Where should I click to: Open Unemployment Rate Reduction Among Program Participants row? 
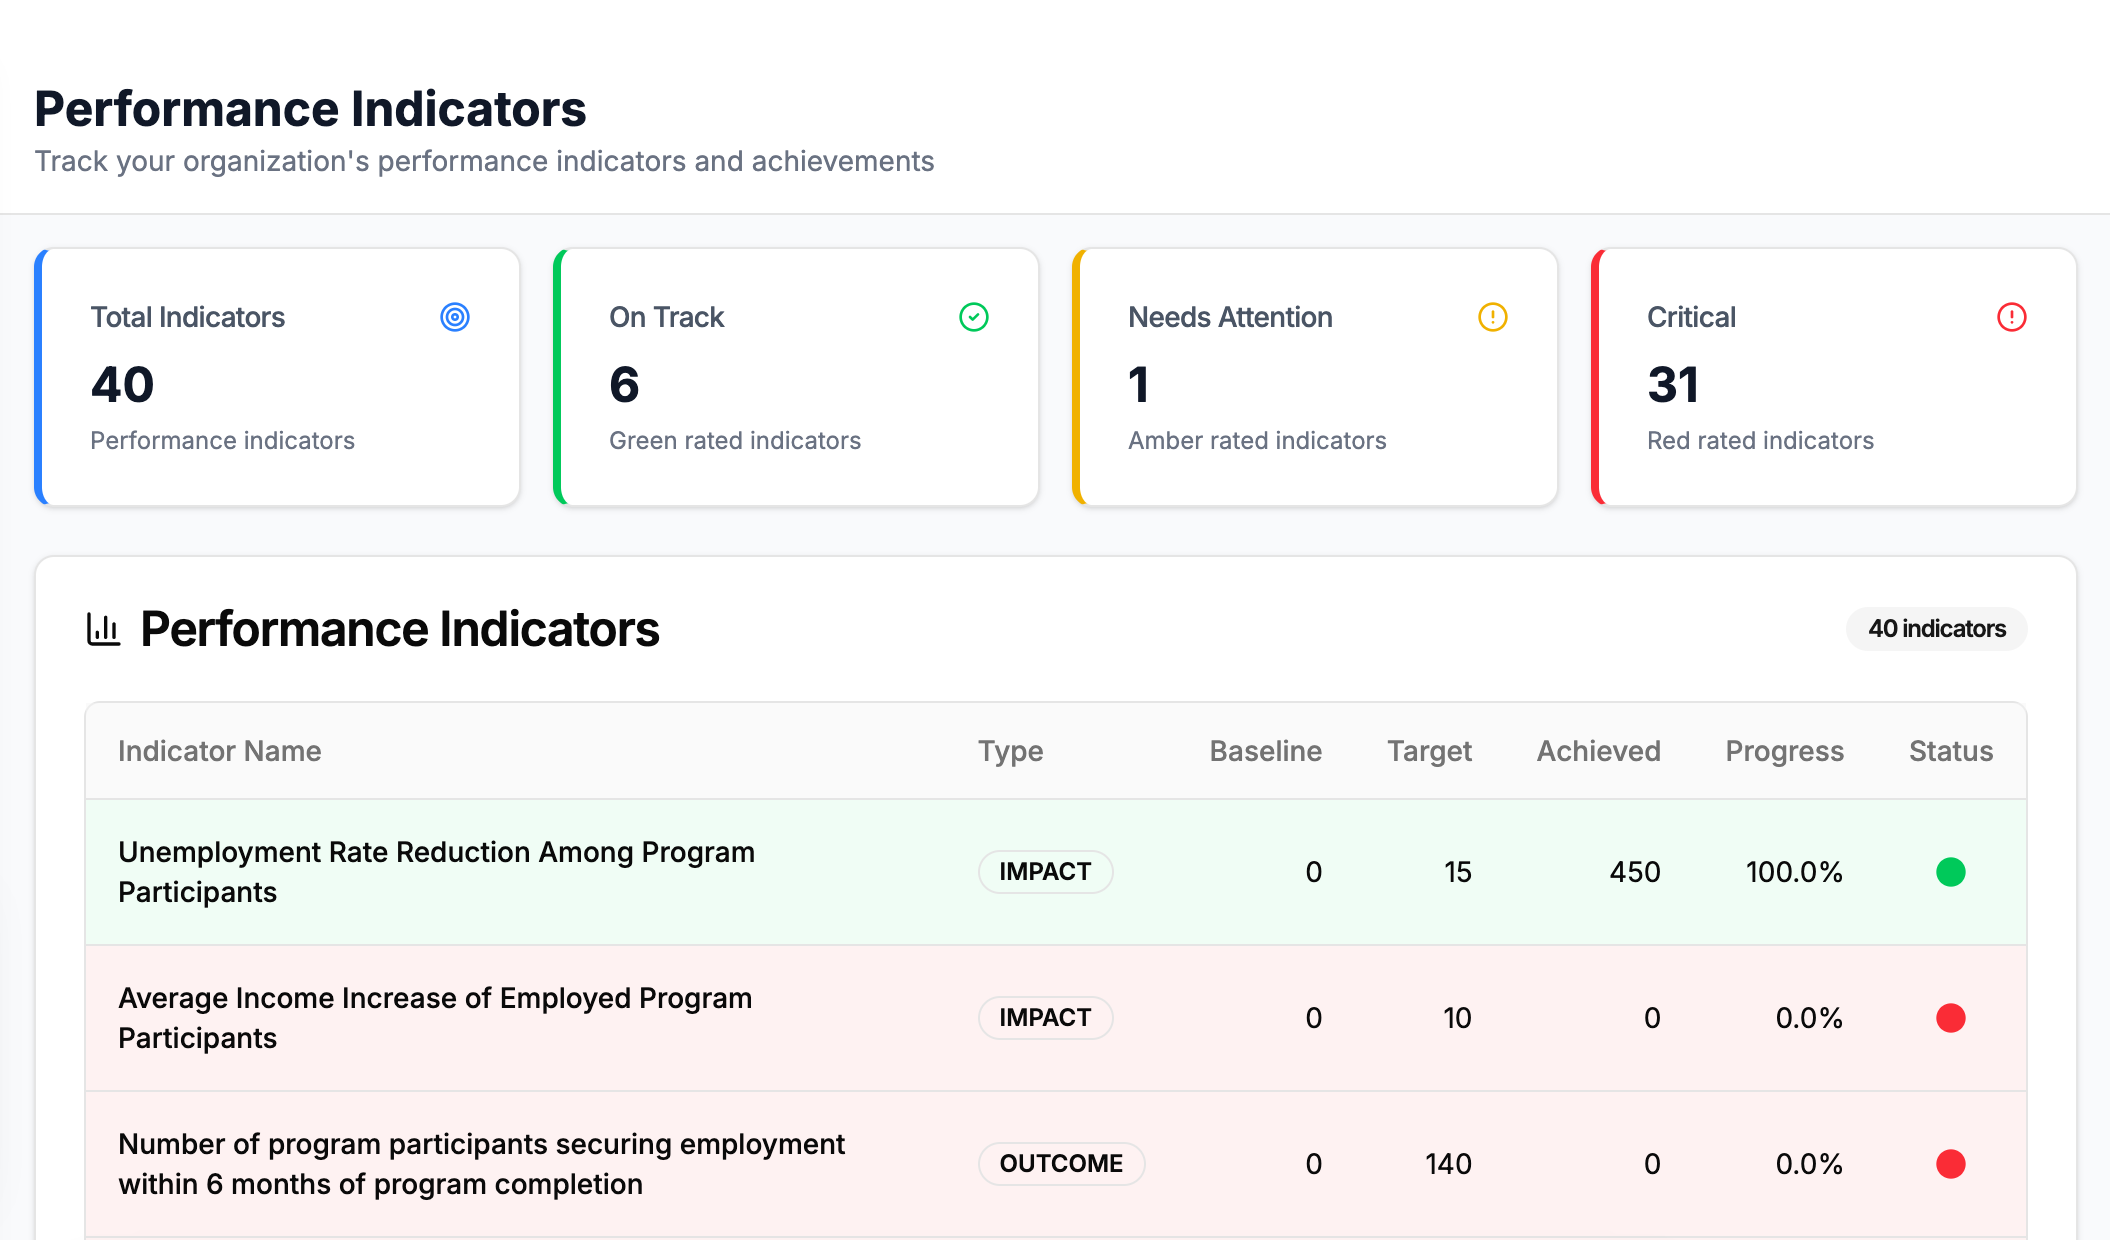click(x=436, y=872)
